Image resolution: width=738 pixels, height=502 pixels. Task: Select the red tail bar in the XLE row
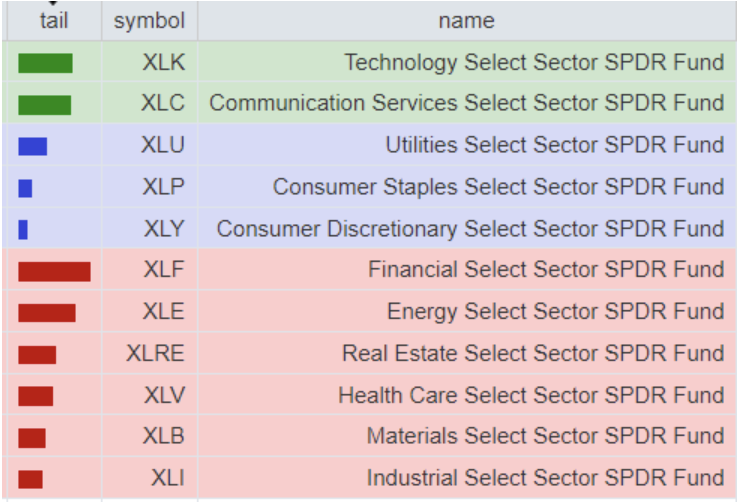tap(46, 313)
